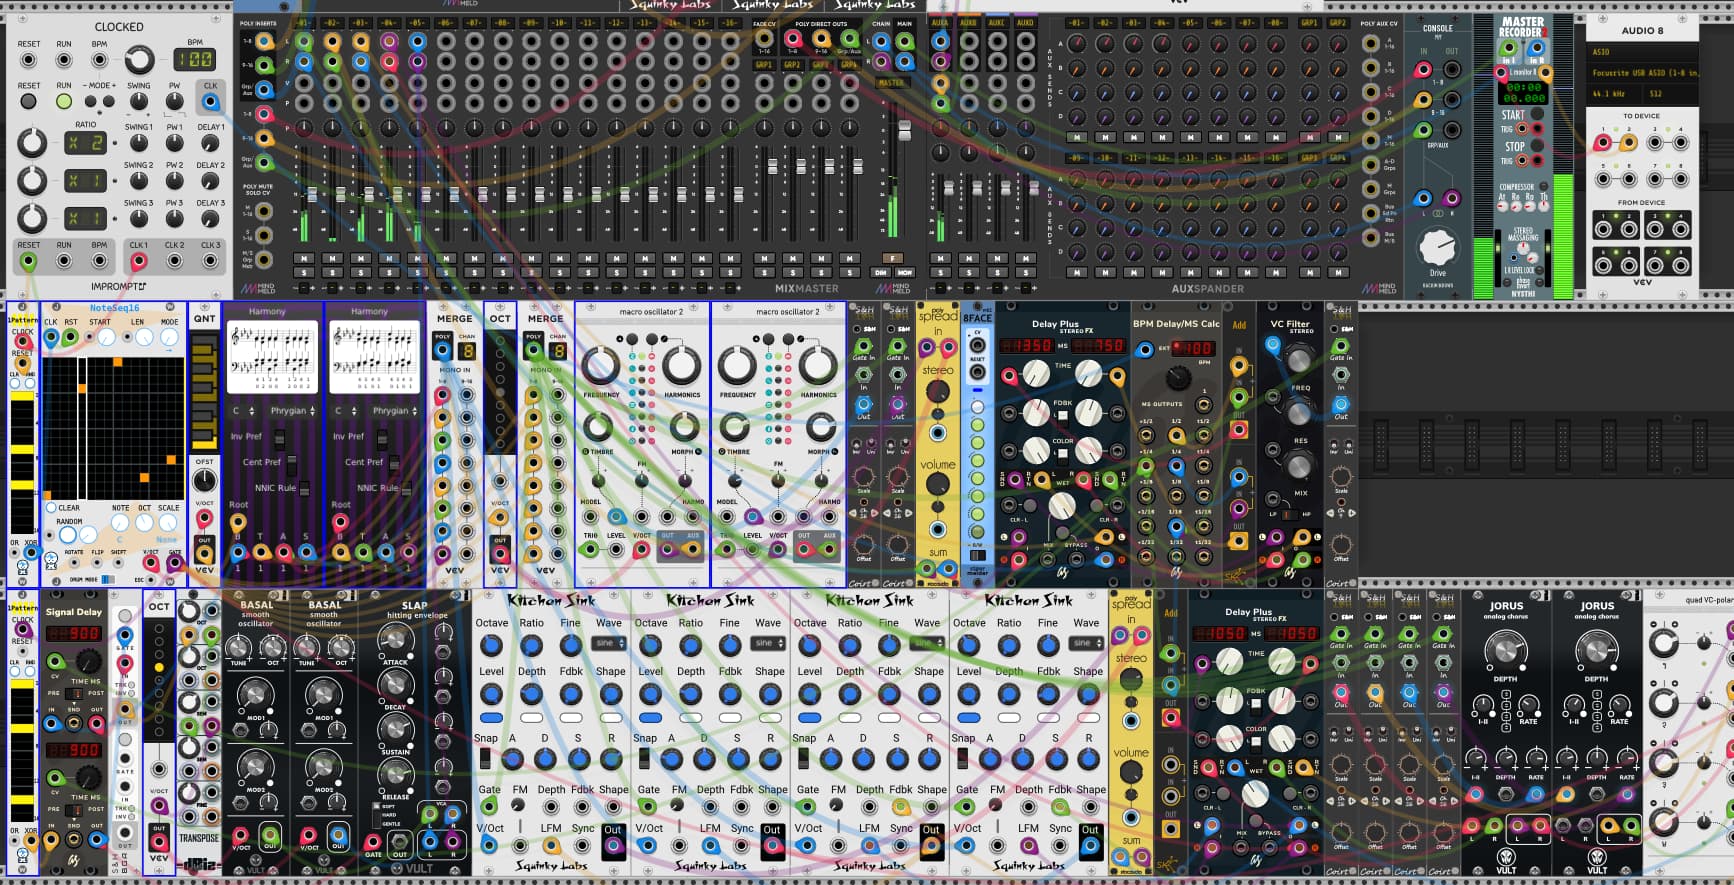Toggle the right Harmony NNIC Rule switch
The width and height of the screenshot is (1734, 885).
[406, 489]
